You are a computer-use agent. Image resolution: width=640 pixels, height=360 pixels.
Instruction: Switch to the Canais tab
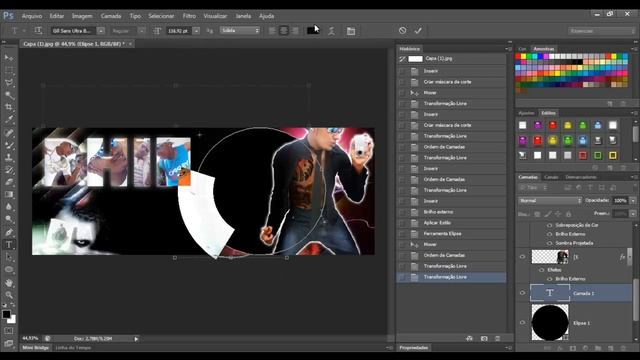[x=551, y=177]
